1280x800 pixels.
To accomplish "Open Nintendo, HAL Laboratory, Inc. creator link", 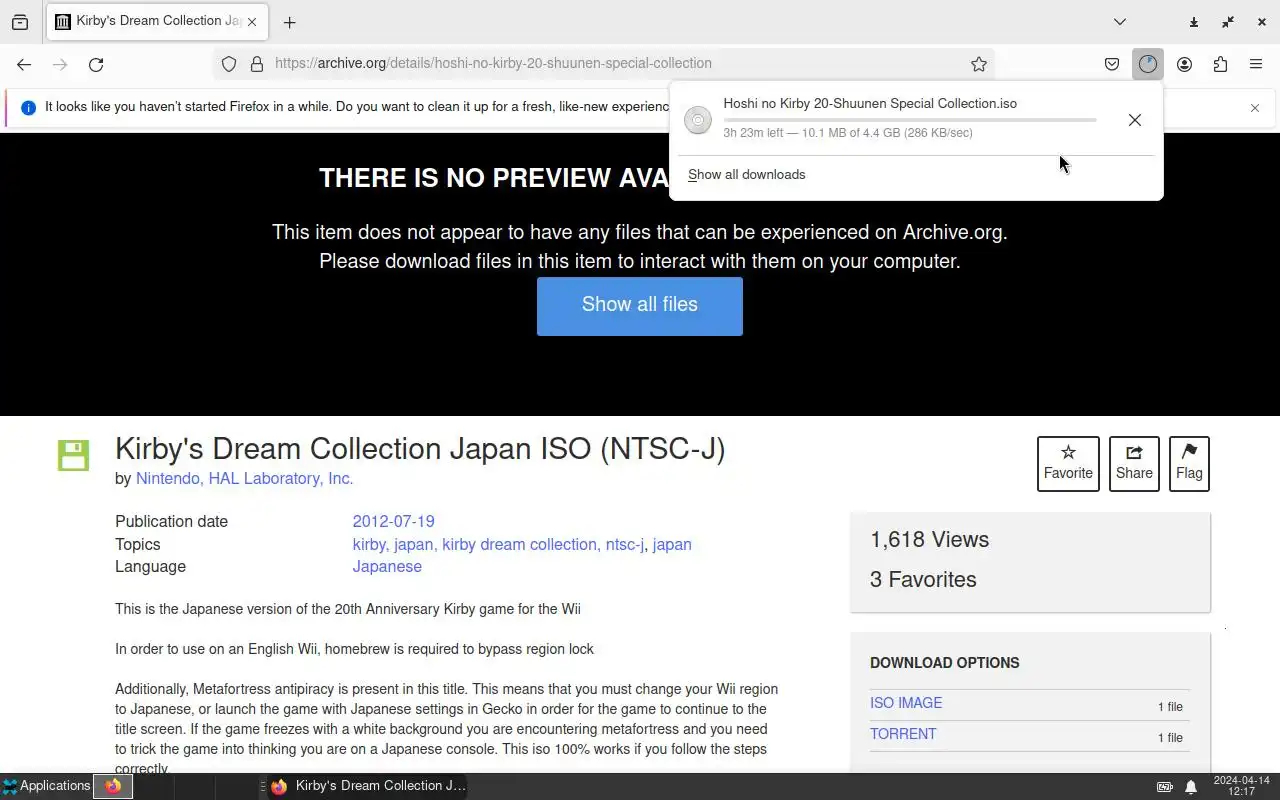I will 244,478.
